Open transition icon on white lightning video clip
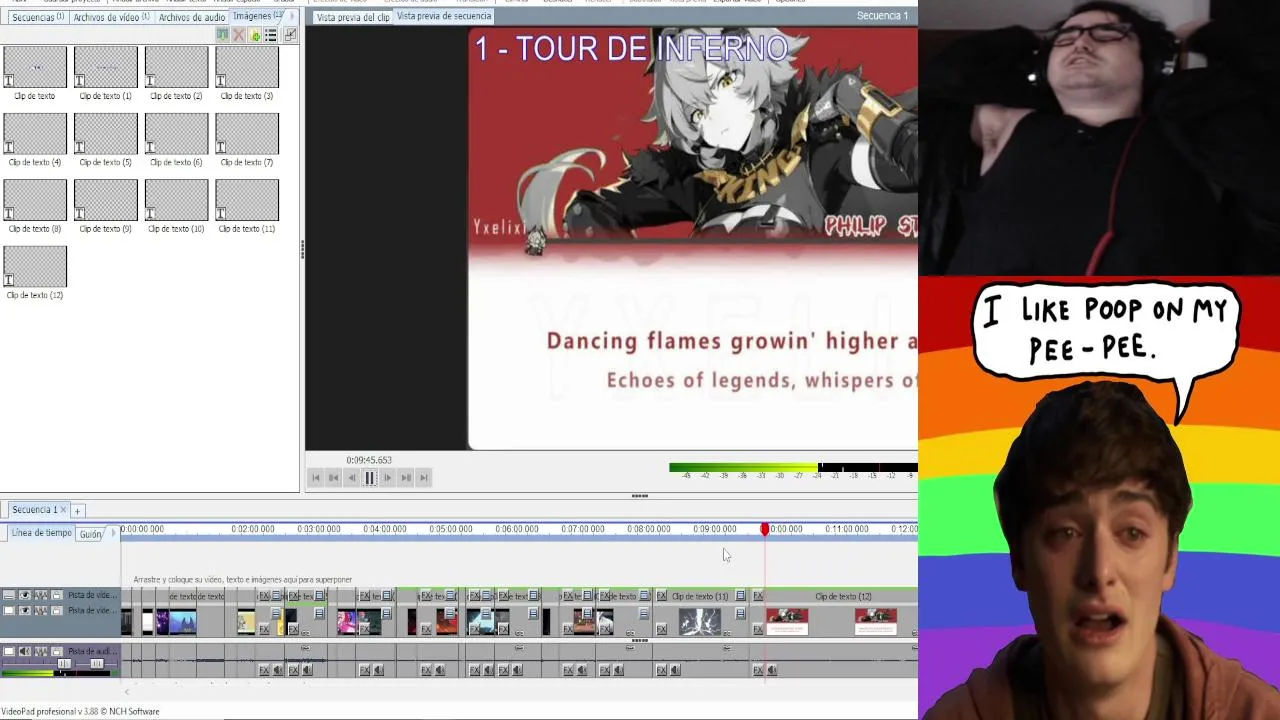 coord(740,613)
